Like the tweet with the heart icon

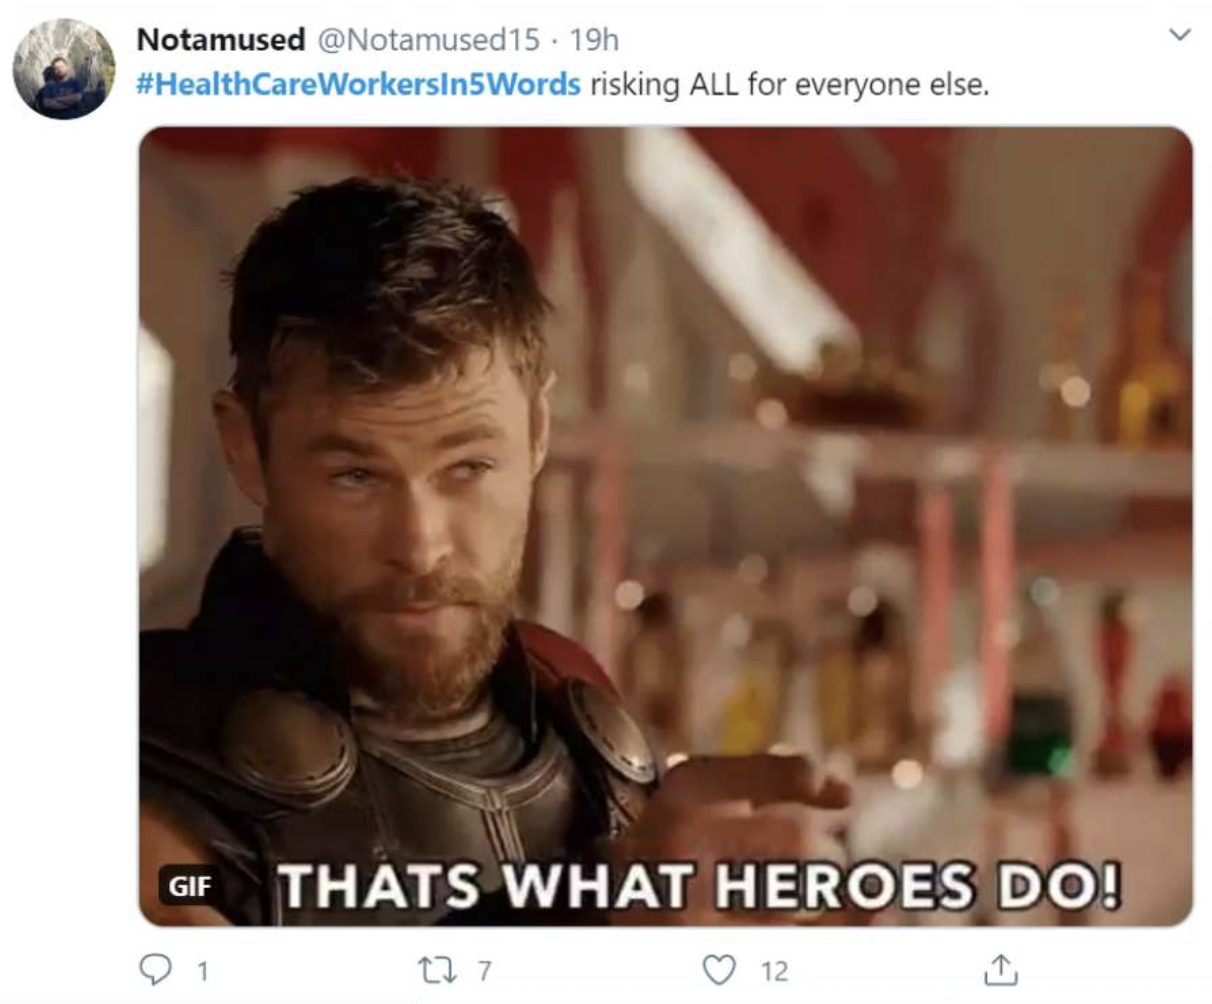(x=719, y=968)
